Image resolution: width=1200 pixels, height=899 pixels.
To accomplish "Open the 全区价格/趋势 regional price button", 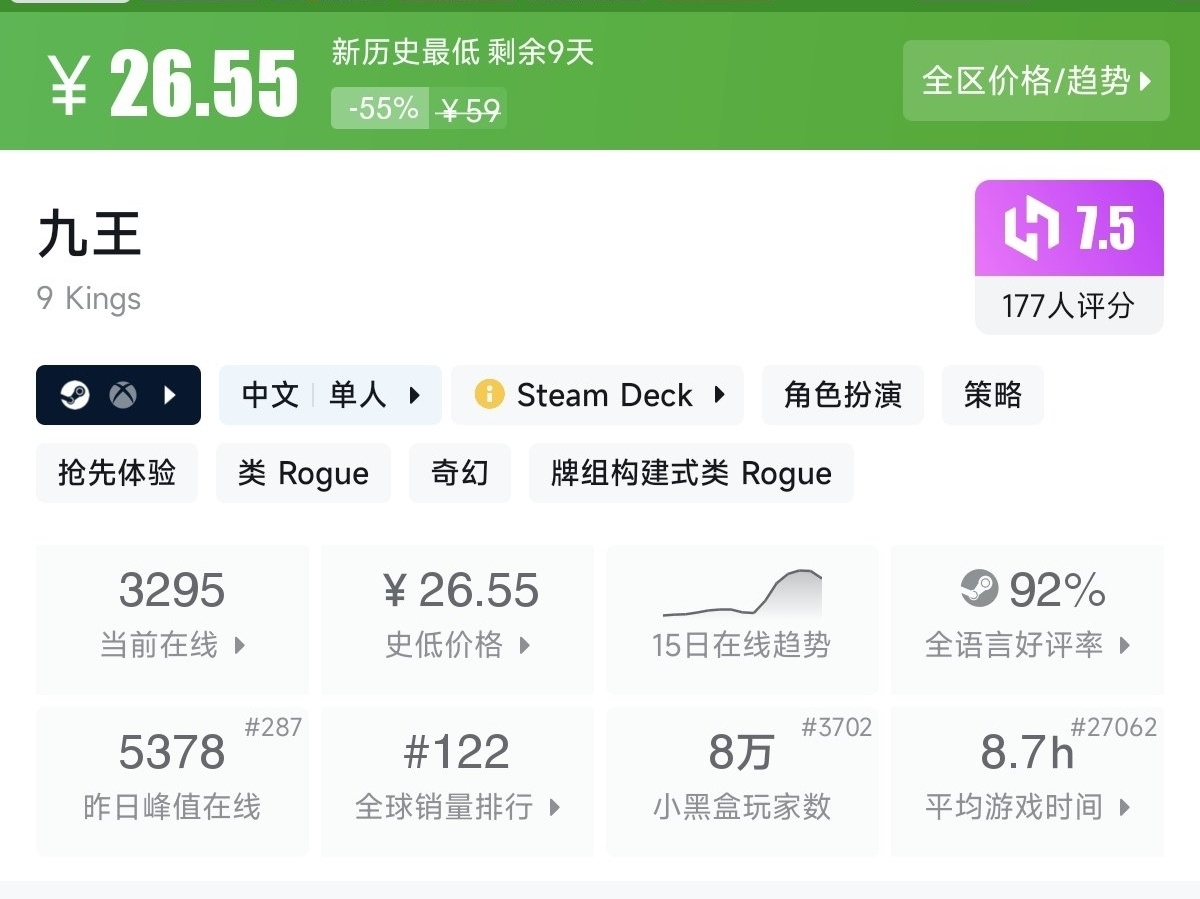I will pos(1035,81).
